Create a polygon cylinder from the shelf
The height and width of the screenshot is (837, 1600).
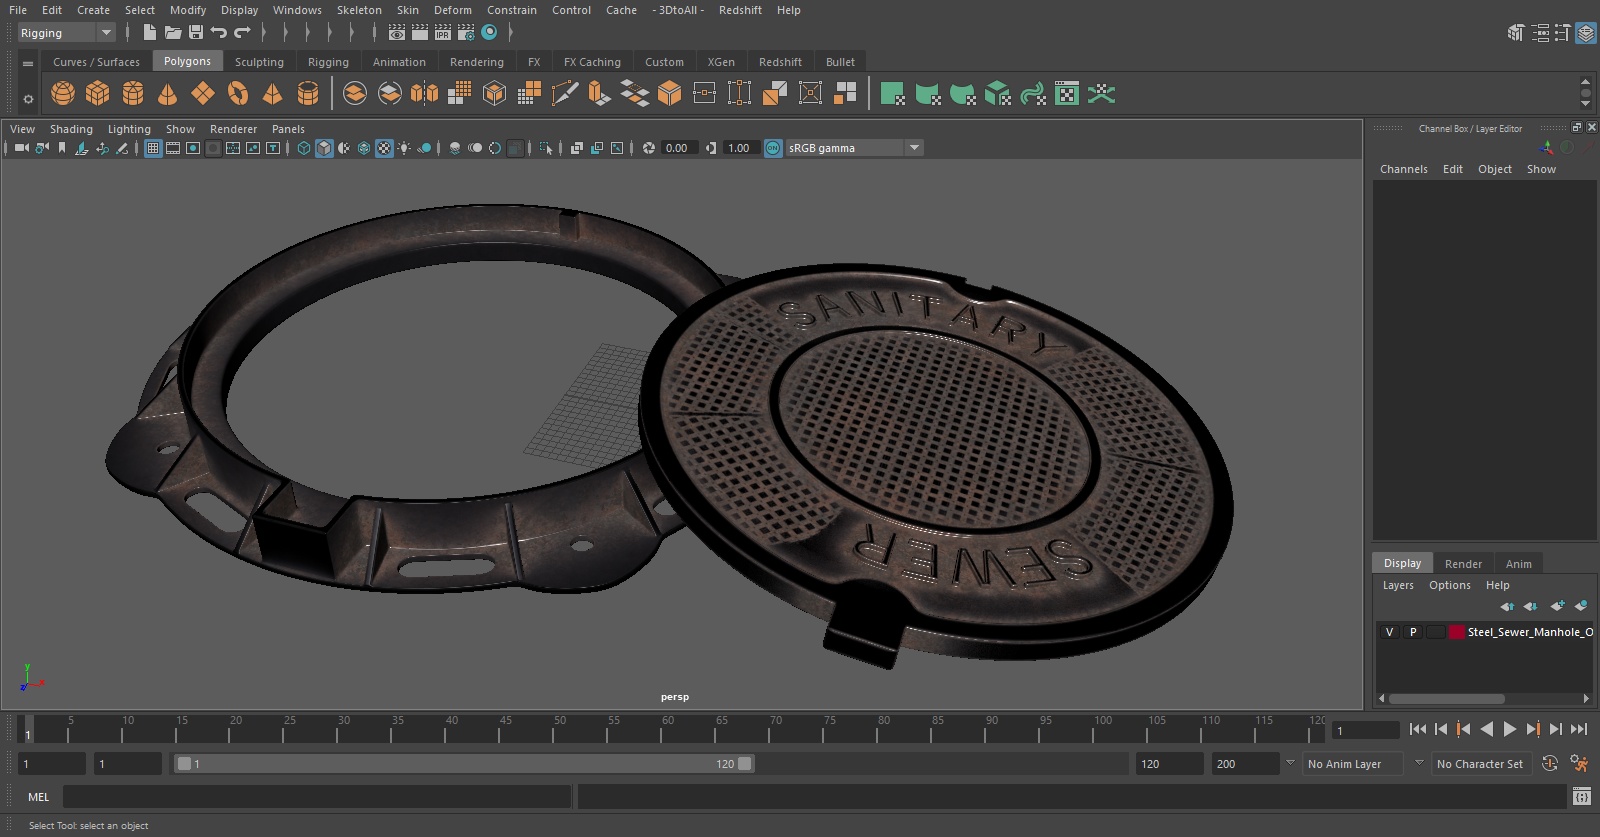pyautogui.click(x=133, y=94)
